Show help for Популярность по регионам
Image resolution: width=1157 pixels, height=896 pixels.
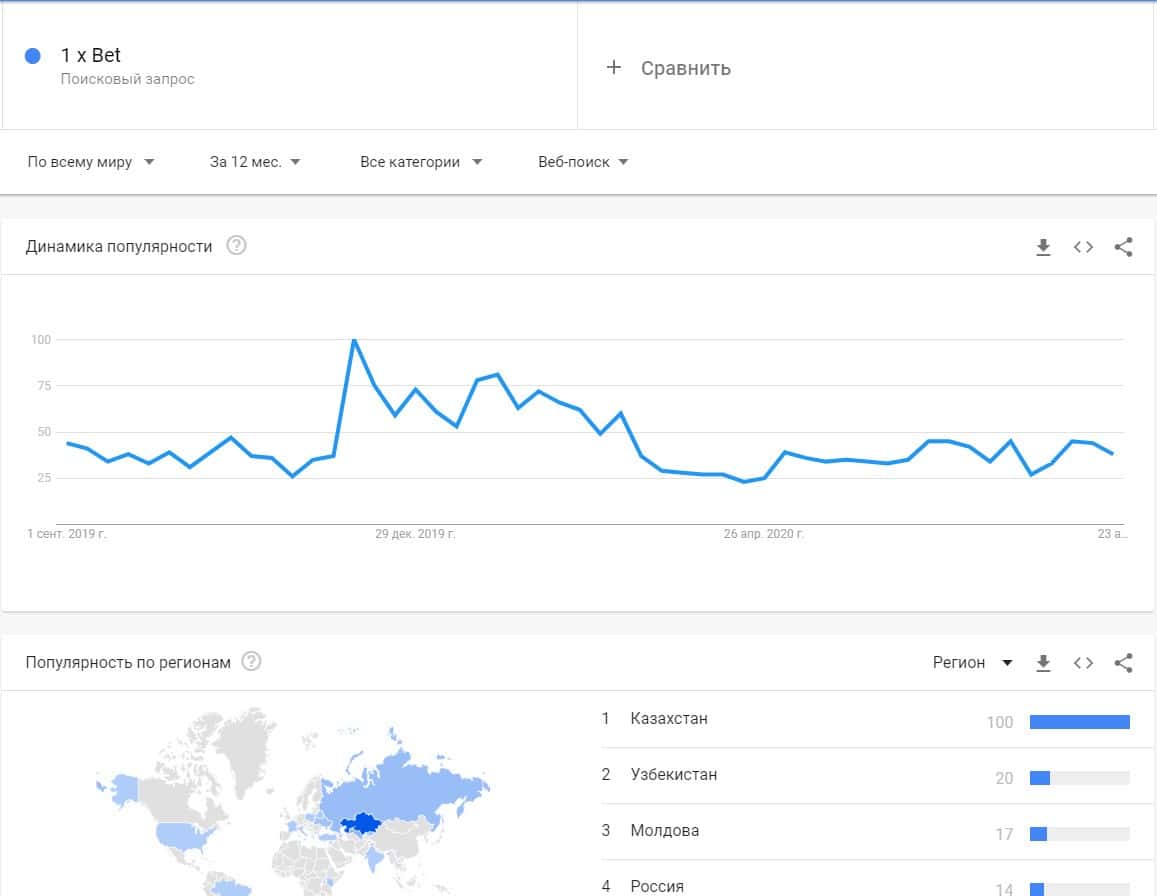251,662
